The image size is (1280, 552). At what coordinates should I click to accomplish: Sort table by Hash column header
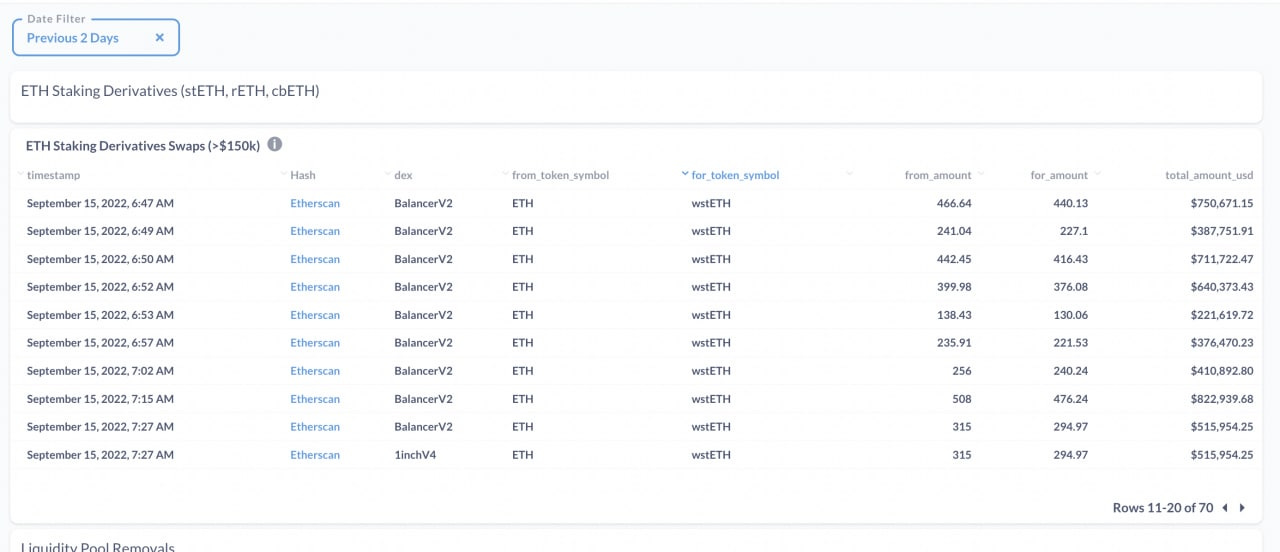[x=303, y=175]
